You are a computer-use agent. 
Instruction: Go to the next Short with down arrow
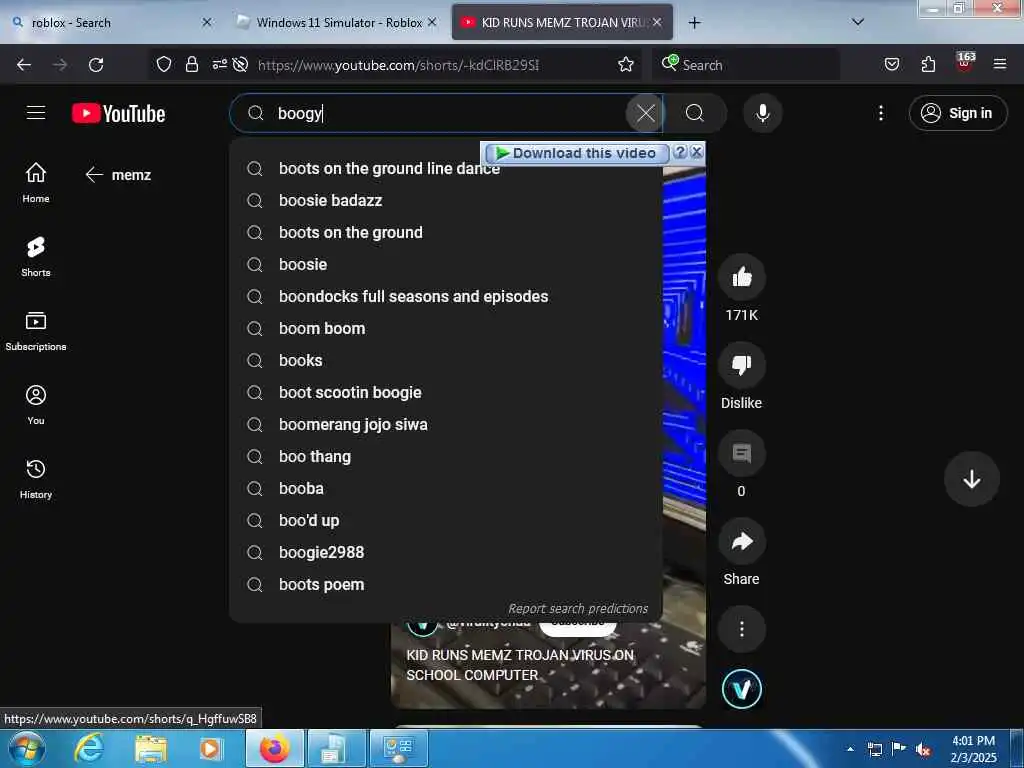tap(971, 479)
